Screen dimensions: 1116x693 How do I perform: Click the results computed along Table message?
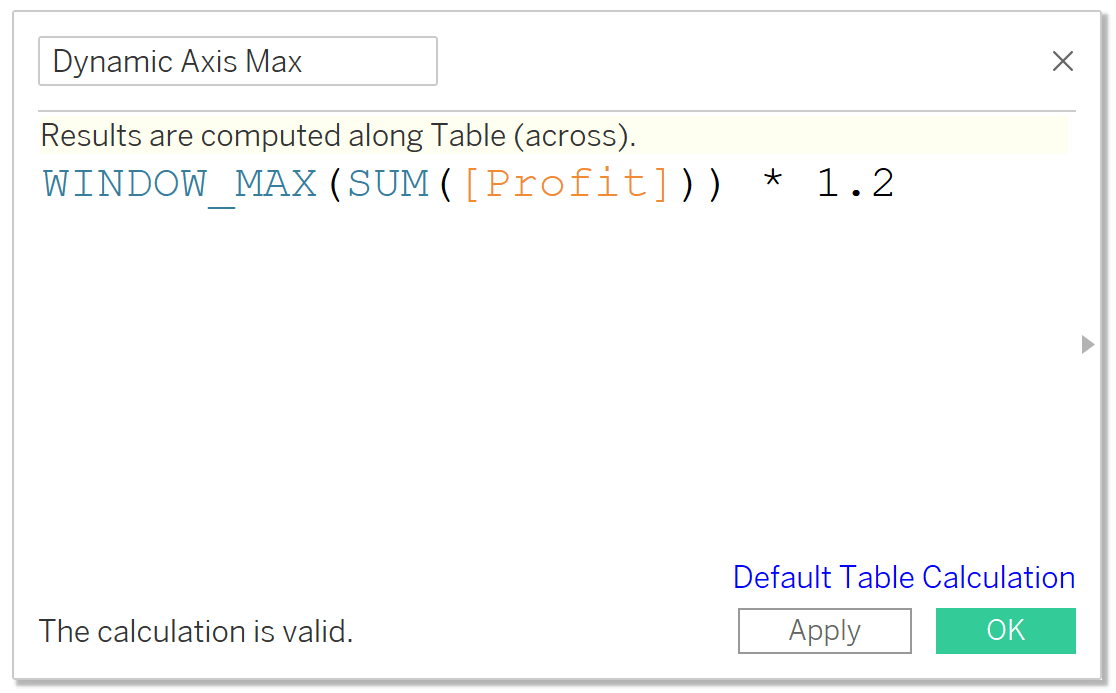point(338,135)
